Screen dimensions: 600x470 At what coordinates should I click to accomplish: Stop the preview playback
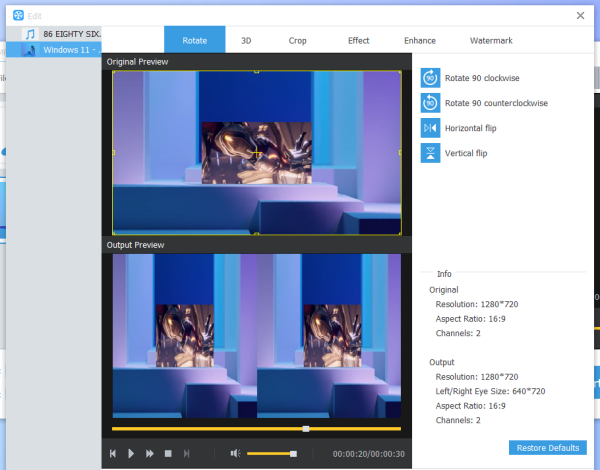[x=168, y=454]
